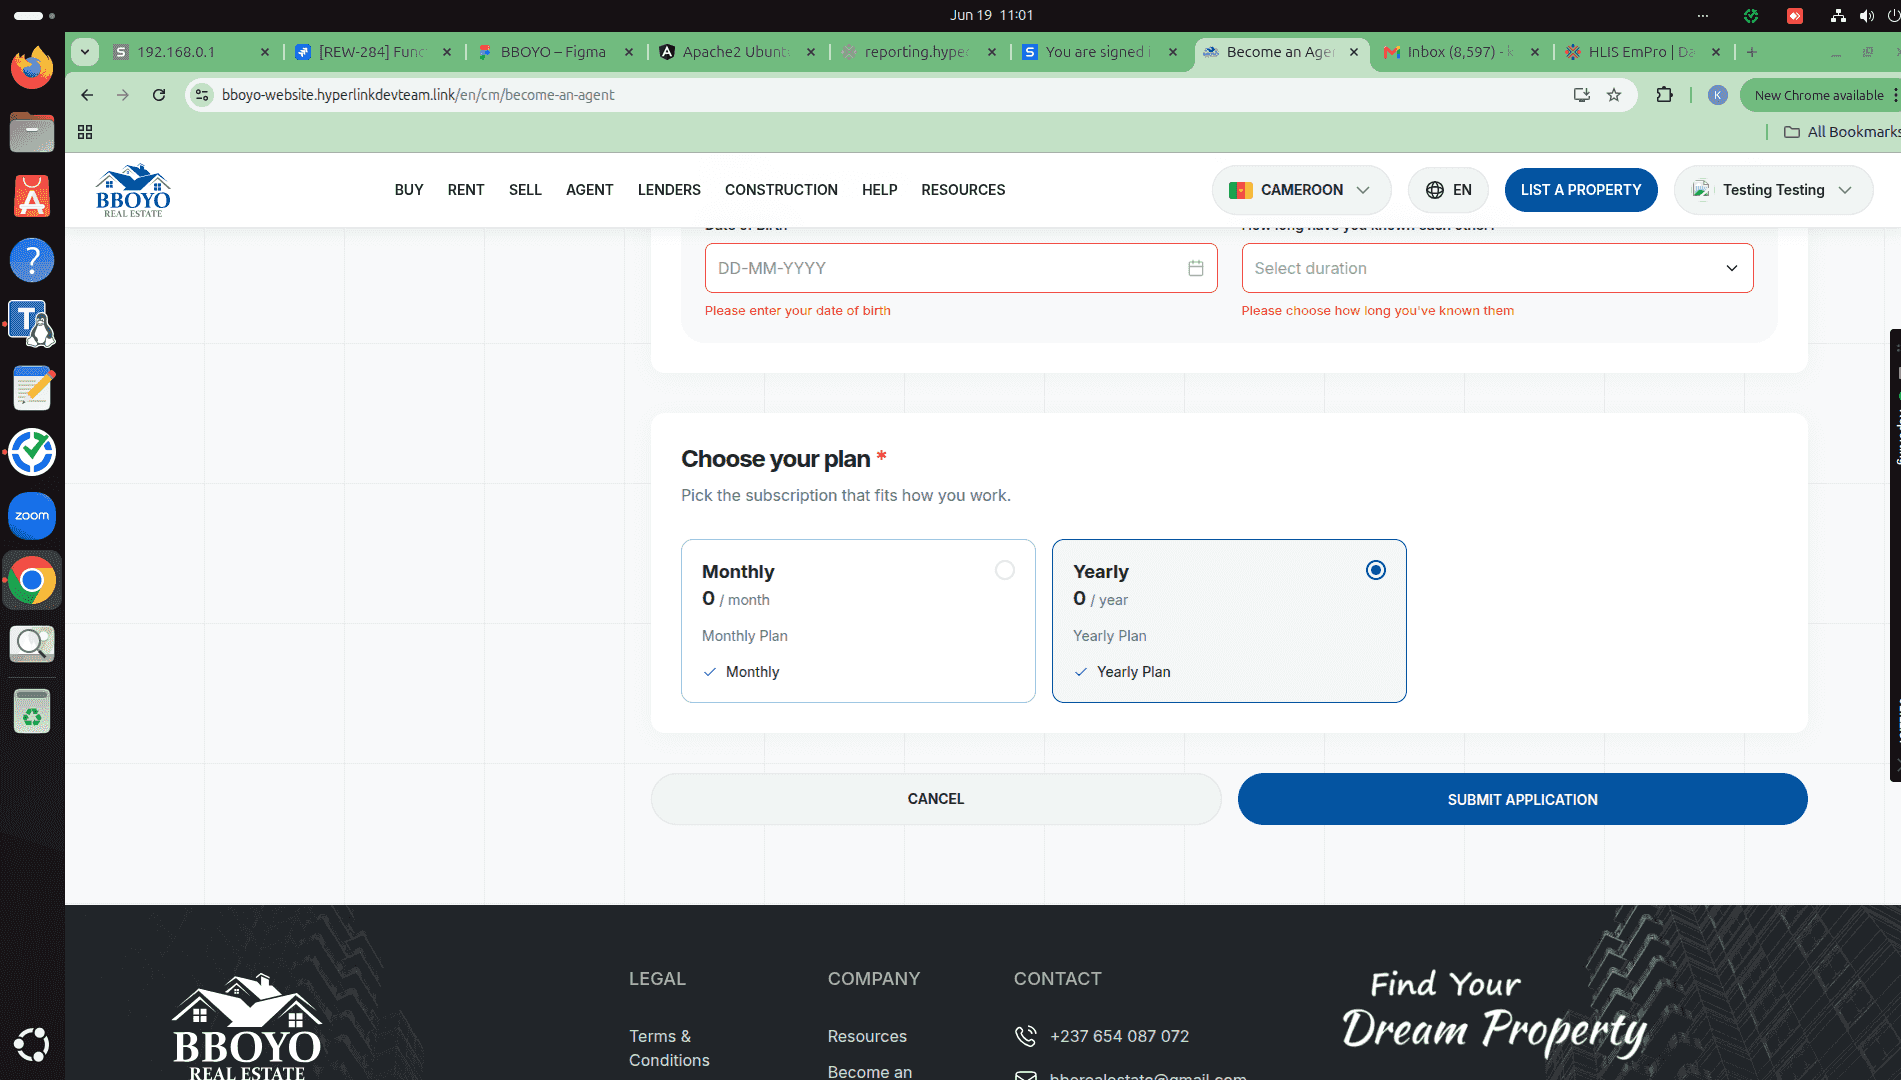Click the red screen recording indicator
Image resolution: width=1901 pixels, height=1080 pixels.
(x=1795, y=15)
